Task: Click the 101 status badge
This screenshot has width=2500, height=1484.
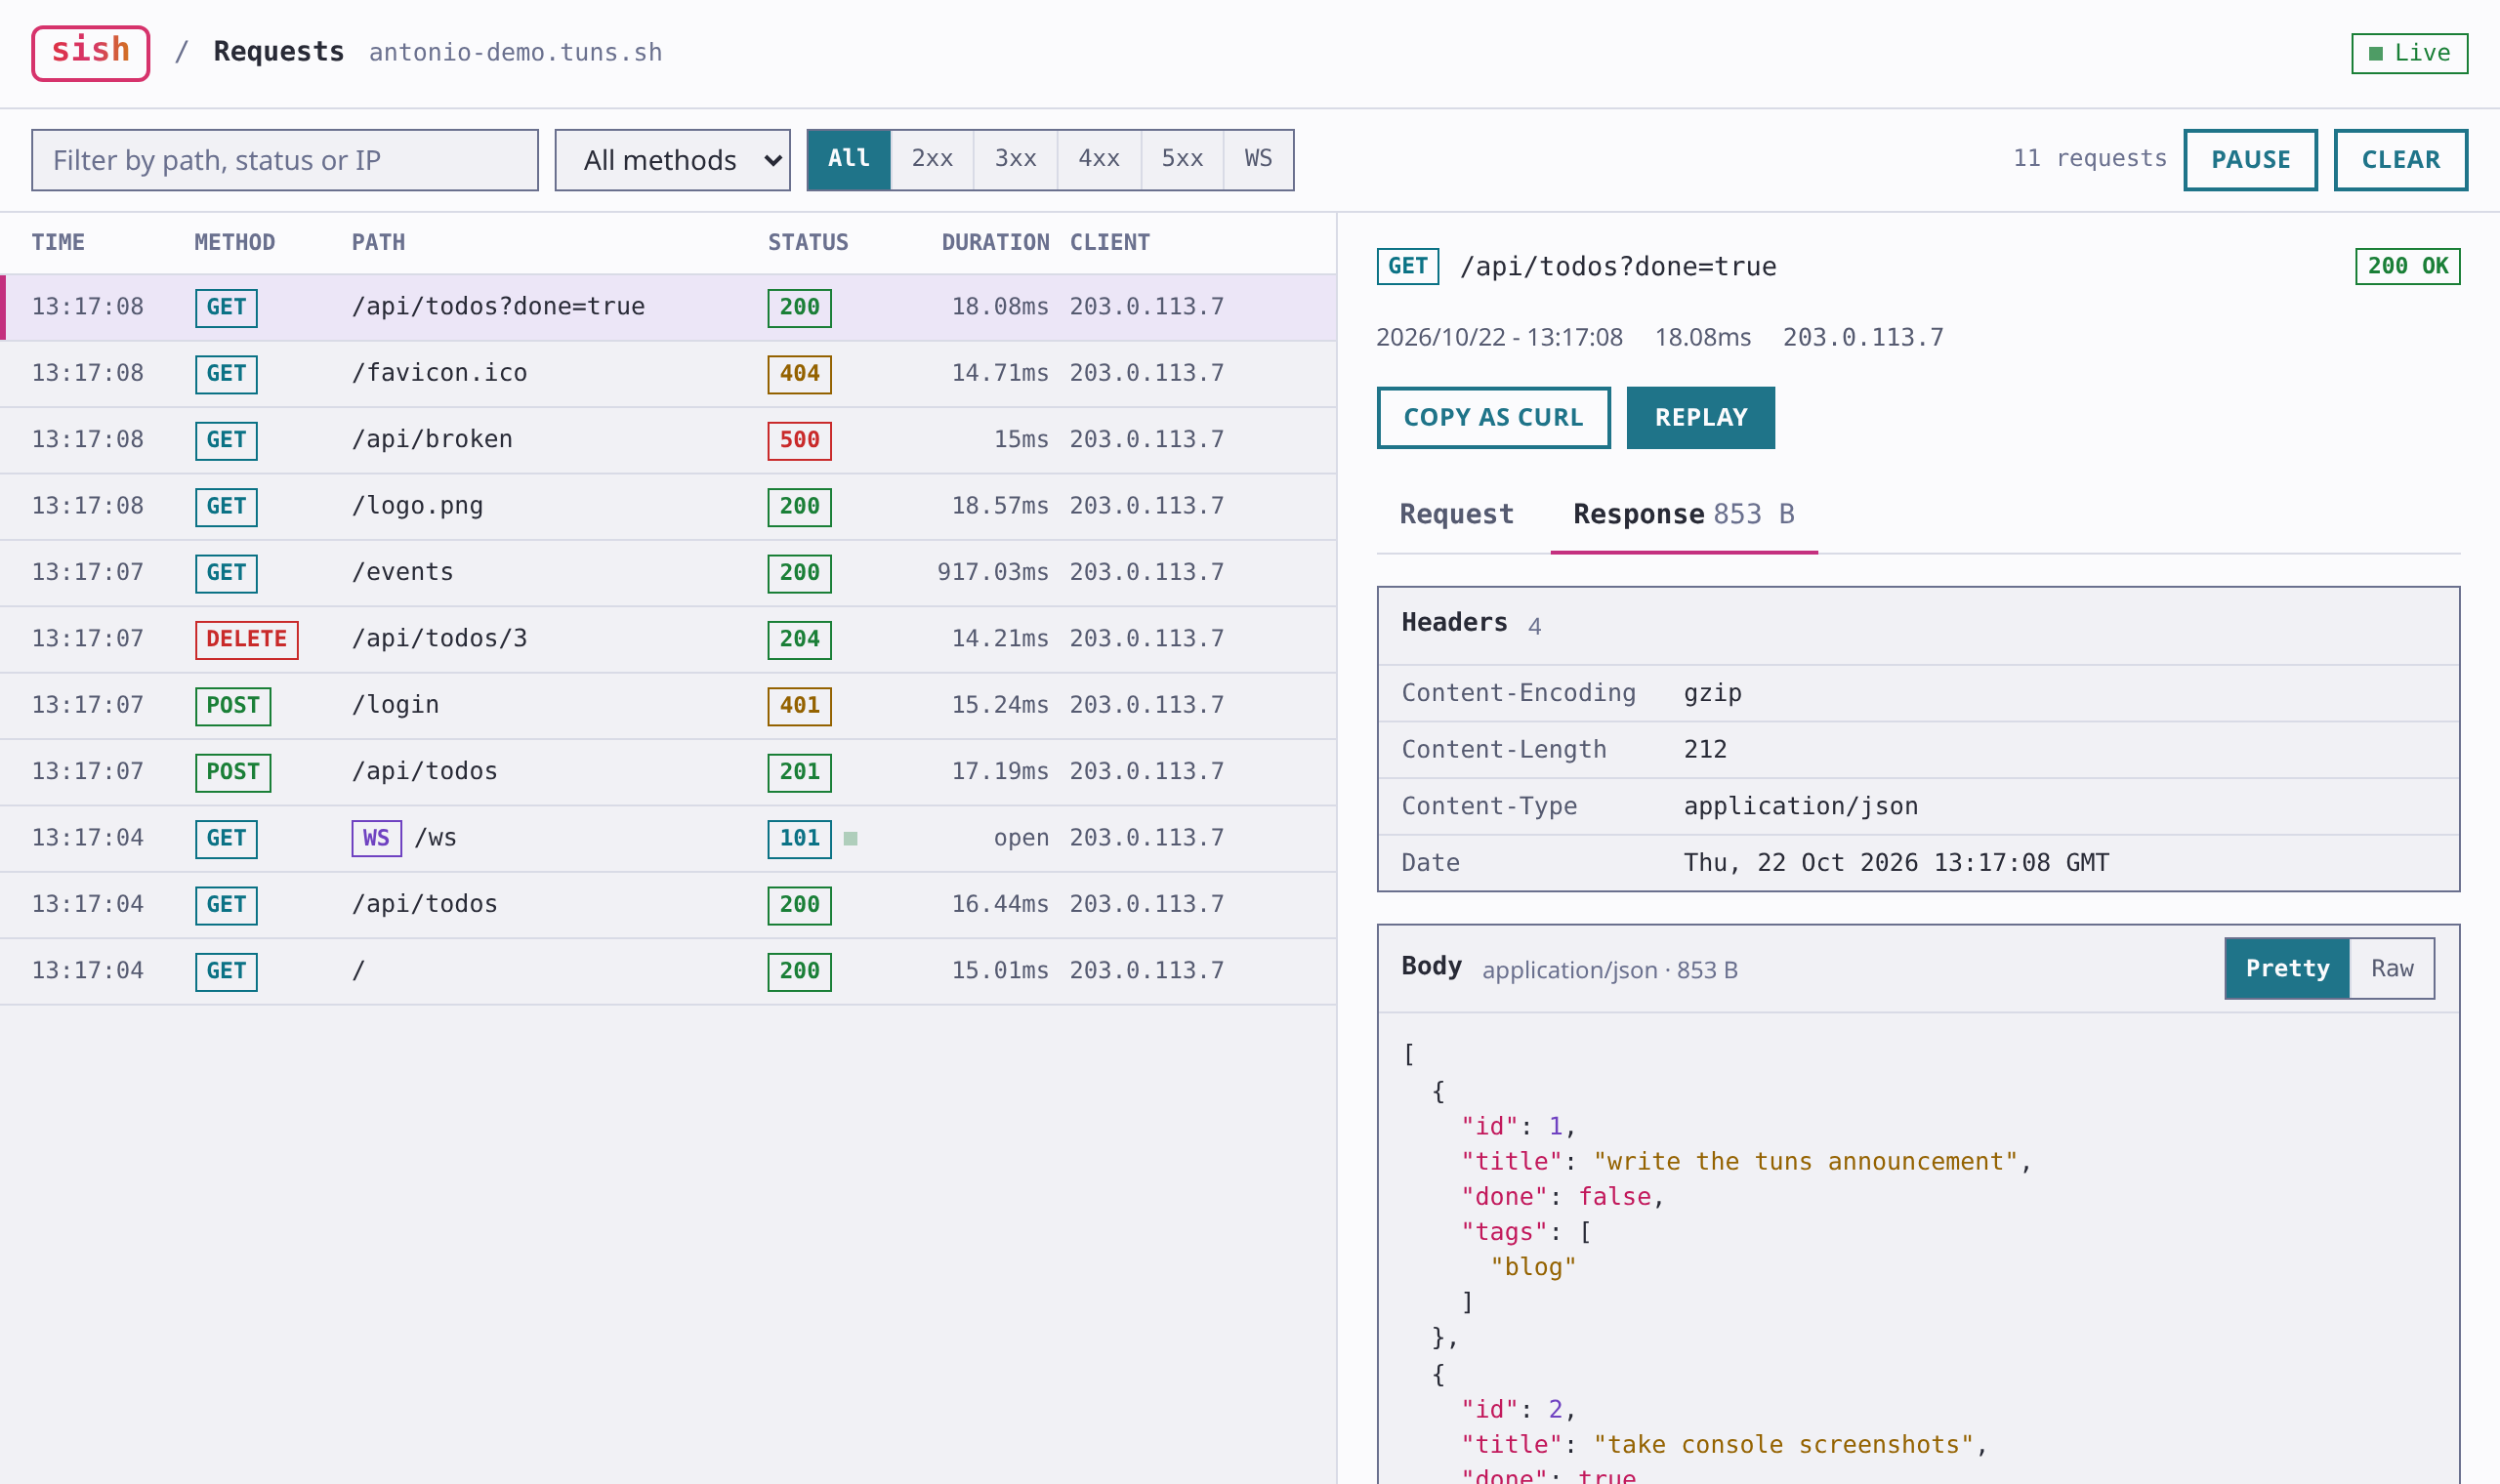Action: (x=799, y=838)
